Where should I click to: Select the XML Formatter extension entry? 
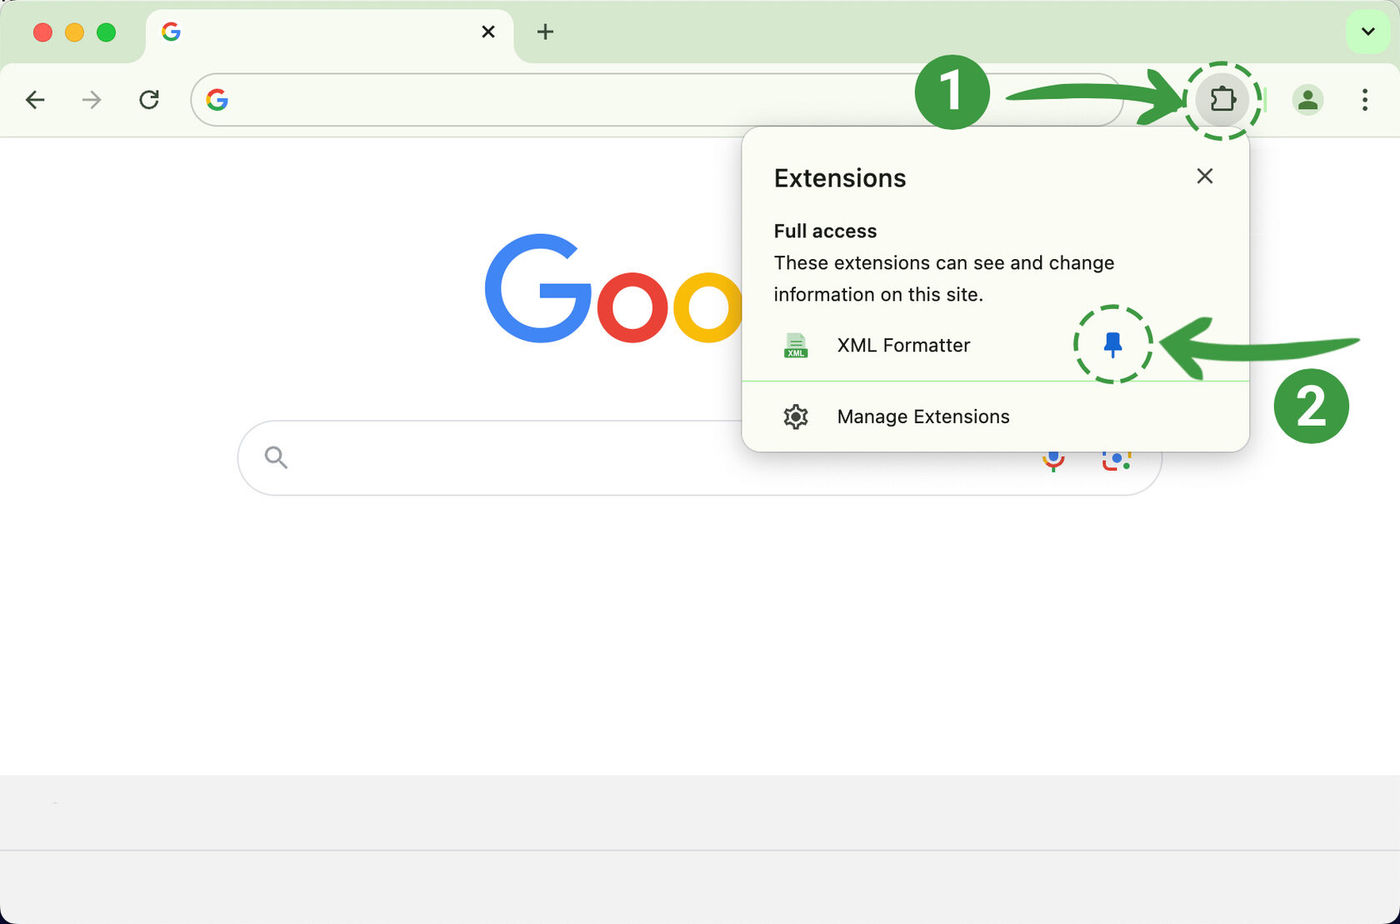(904, 345)
